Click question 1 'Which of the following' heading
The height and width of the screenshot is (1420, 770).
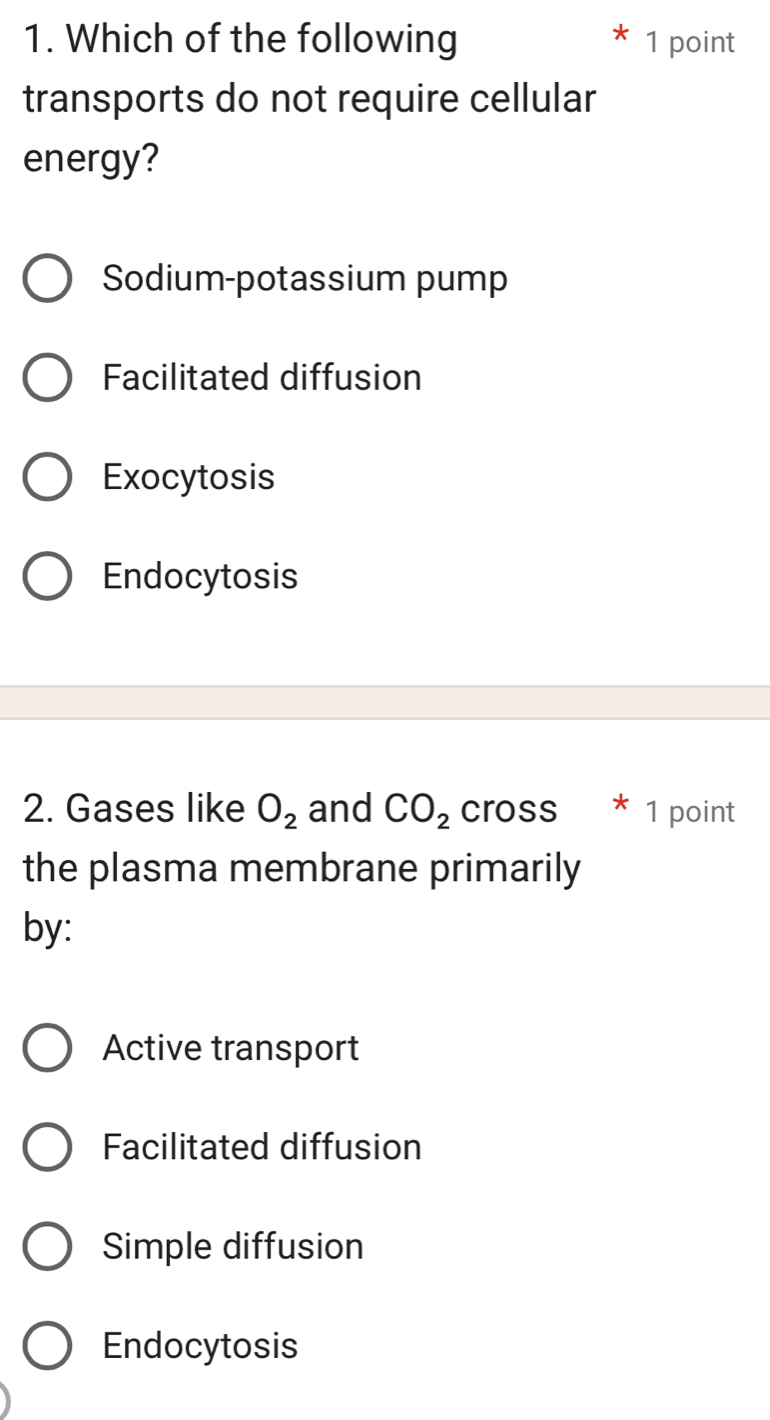click(240, 42)
